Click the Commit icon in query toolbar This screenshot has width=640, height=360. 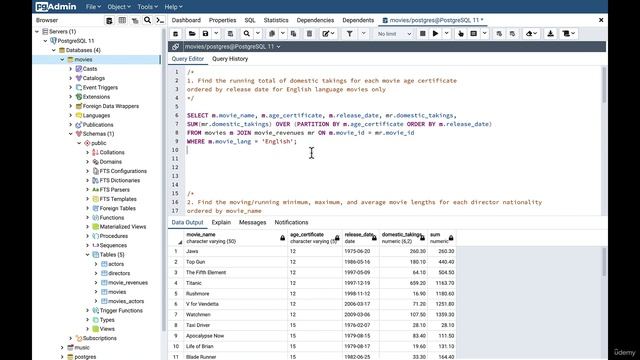pyautogui.click(x=499, y=34)
